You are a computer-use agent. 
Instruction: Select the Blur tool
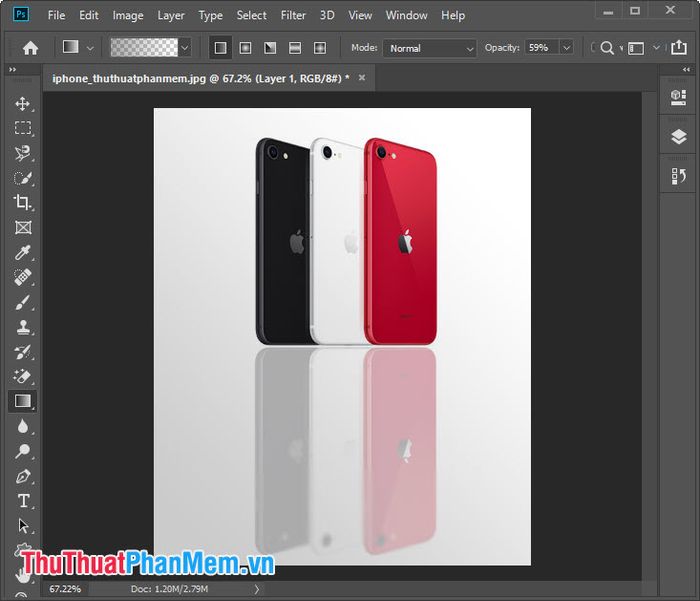click(x=22, y=426)
